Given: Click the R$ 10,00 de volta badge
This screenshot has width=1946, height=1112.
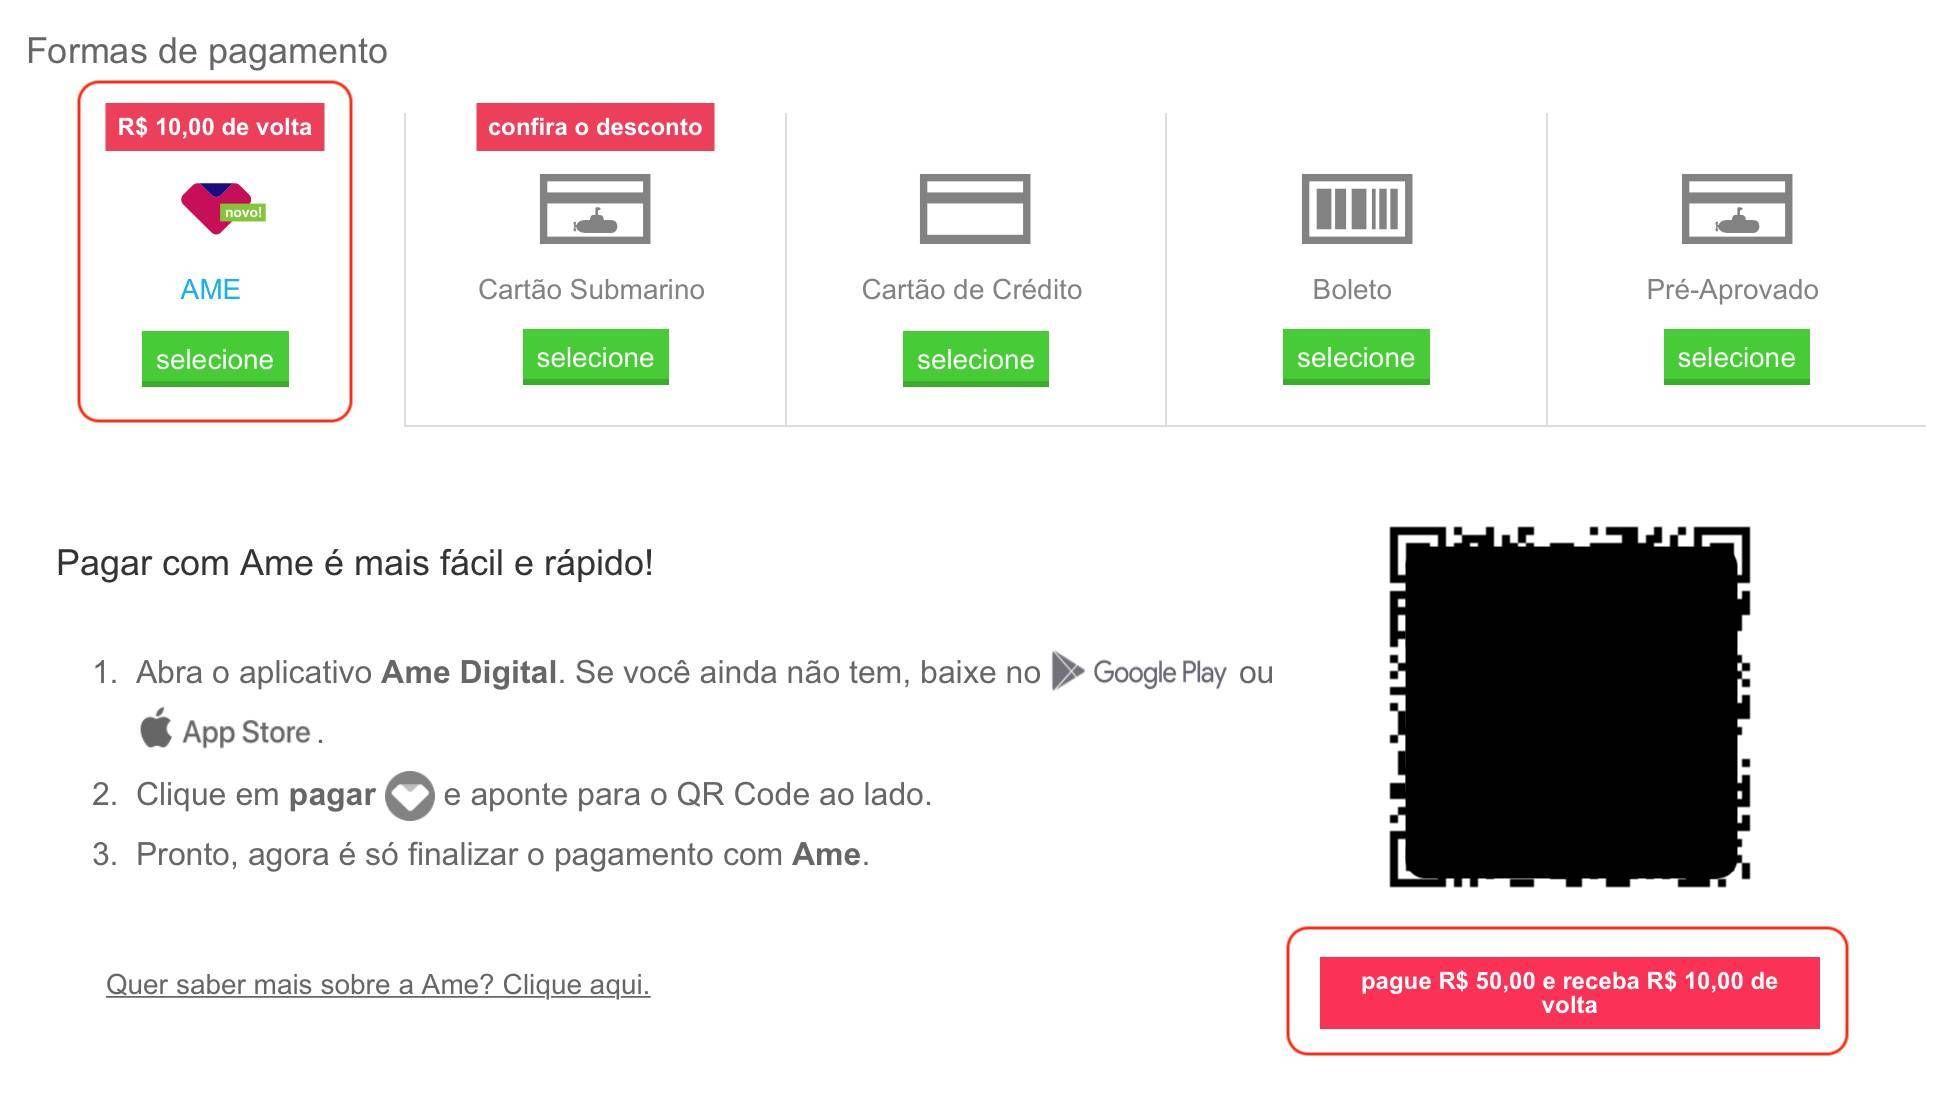Looking at the screenshot, I should (215, 127).
